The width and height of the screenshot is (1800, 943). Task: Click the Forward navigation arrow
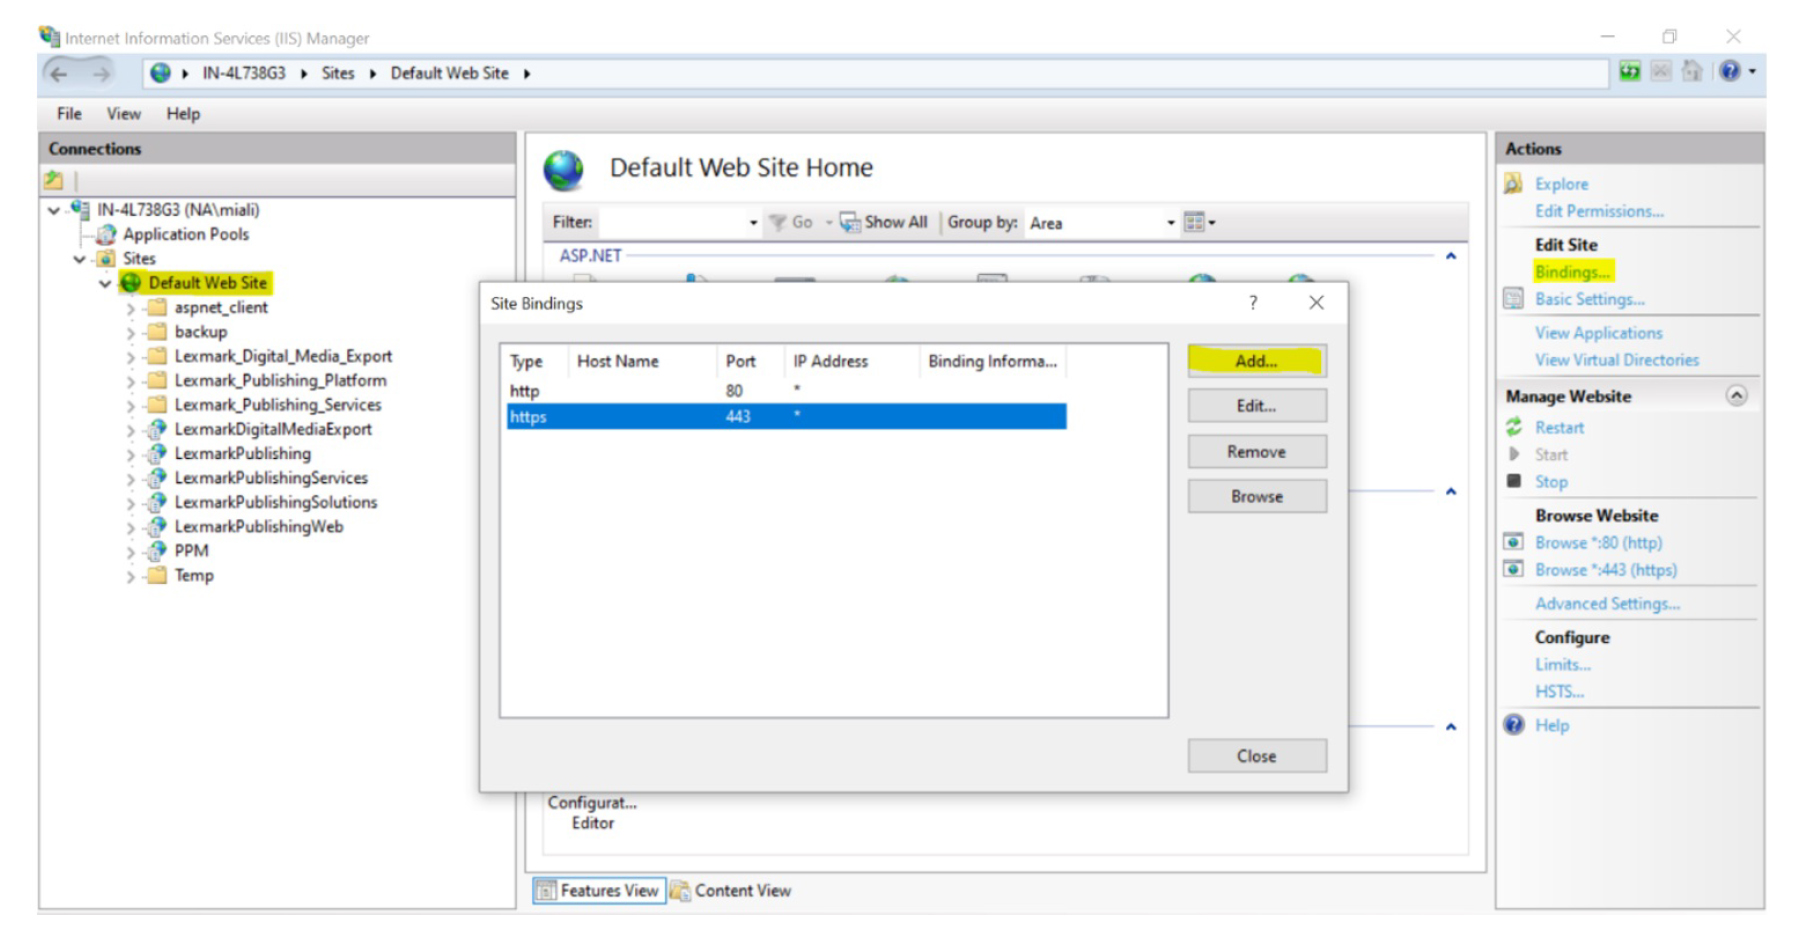pos(101,74)
